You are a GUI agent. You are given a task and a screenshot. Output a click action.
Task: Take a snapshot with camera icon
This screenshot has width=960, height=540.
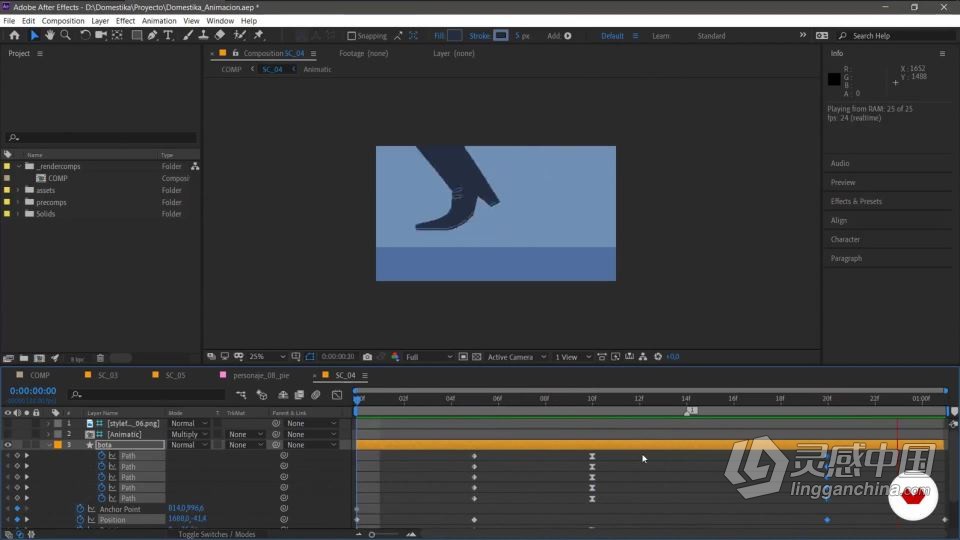367,357
